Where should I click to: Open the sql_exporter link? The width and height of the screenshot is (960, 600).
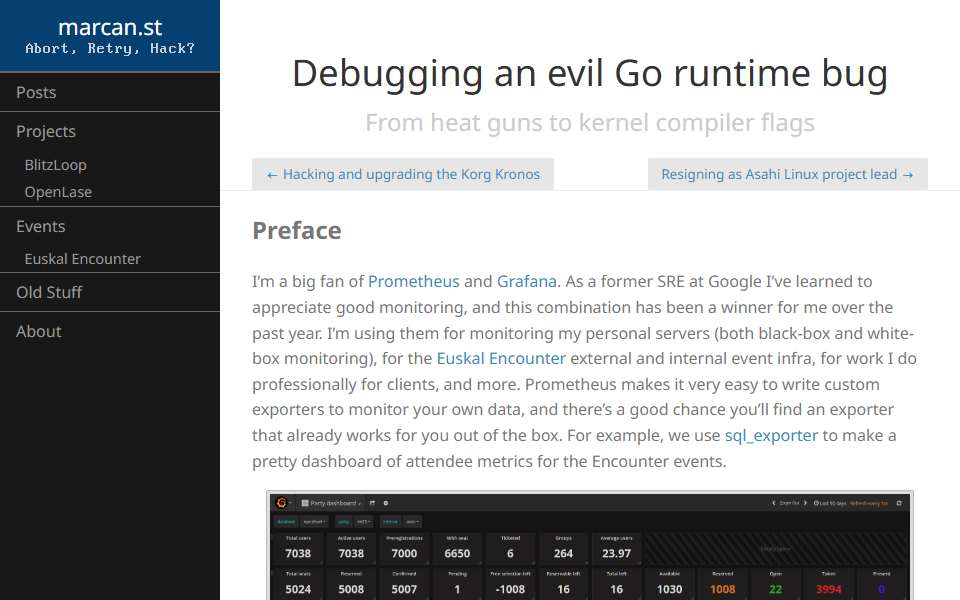771,436
